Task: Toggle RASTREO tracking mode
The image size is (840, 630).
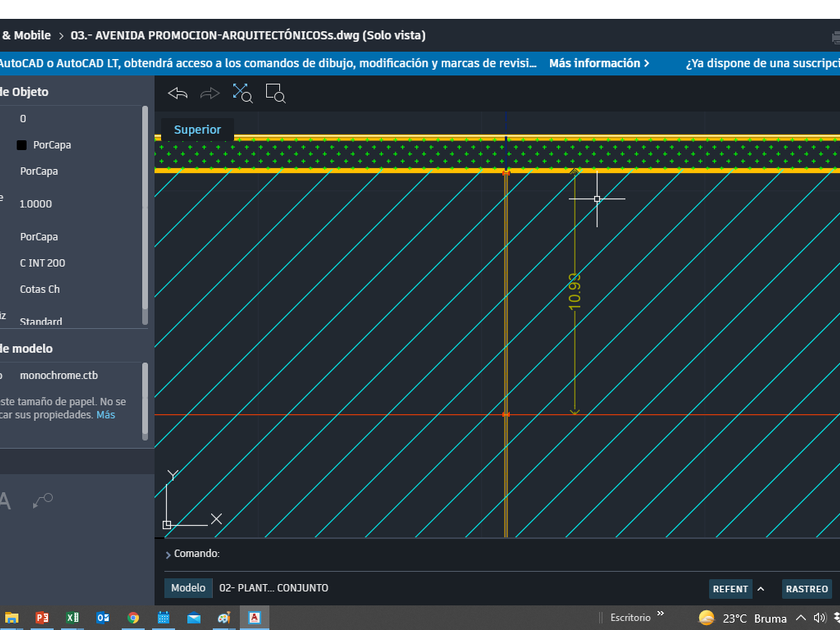Action: pos(806,589)
